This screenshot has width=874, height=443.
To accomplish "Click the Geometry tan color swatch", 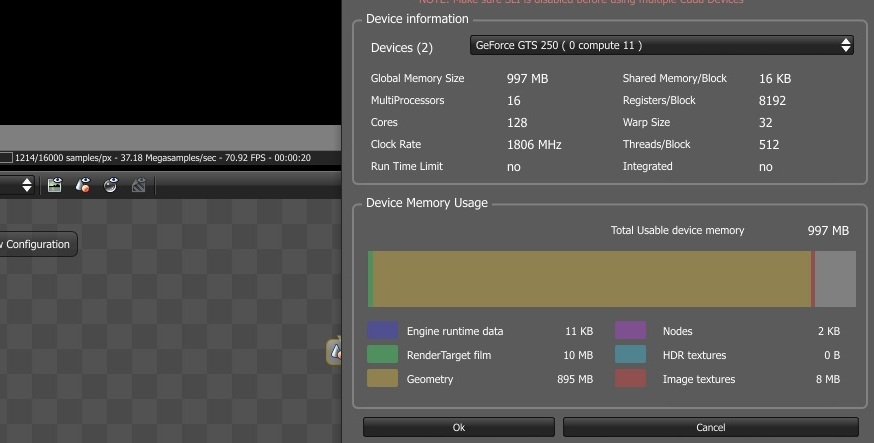I will pos(382,378).
